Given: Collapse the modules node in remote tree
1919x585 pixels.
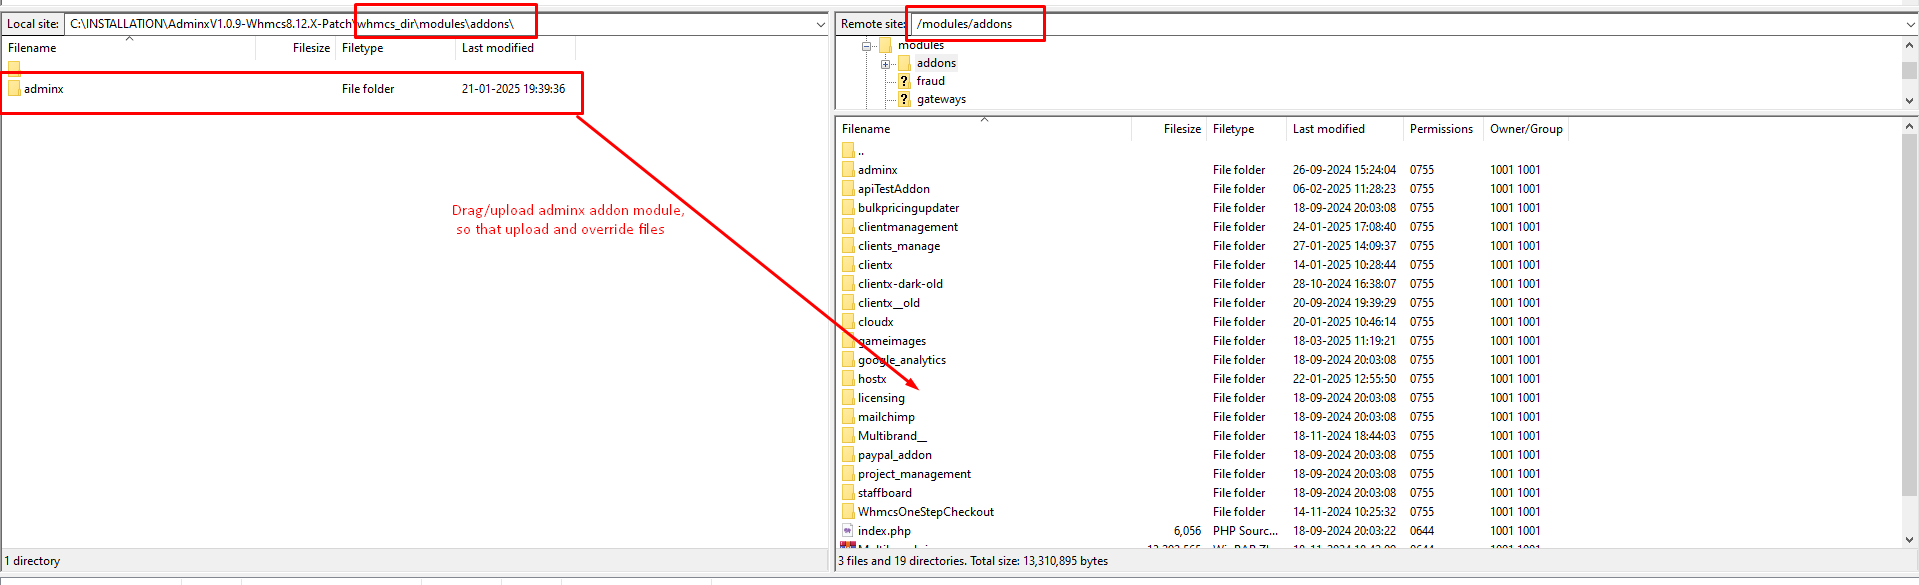Looking at the screenshot, I should 866,46.
